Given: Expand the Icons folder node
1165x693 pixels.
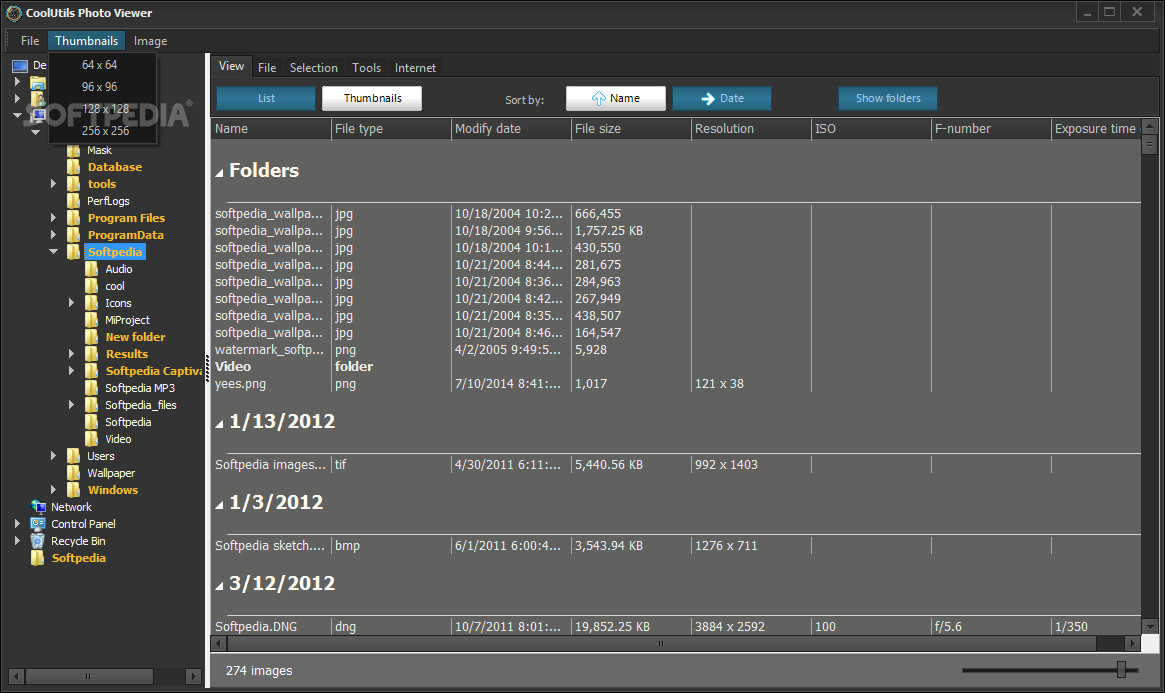Looking at the screenshot, I should 71,302.
